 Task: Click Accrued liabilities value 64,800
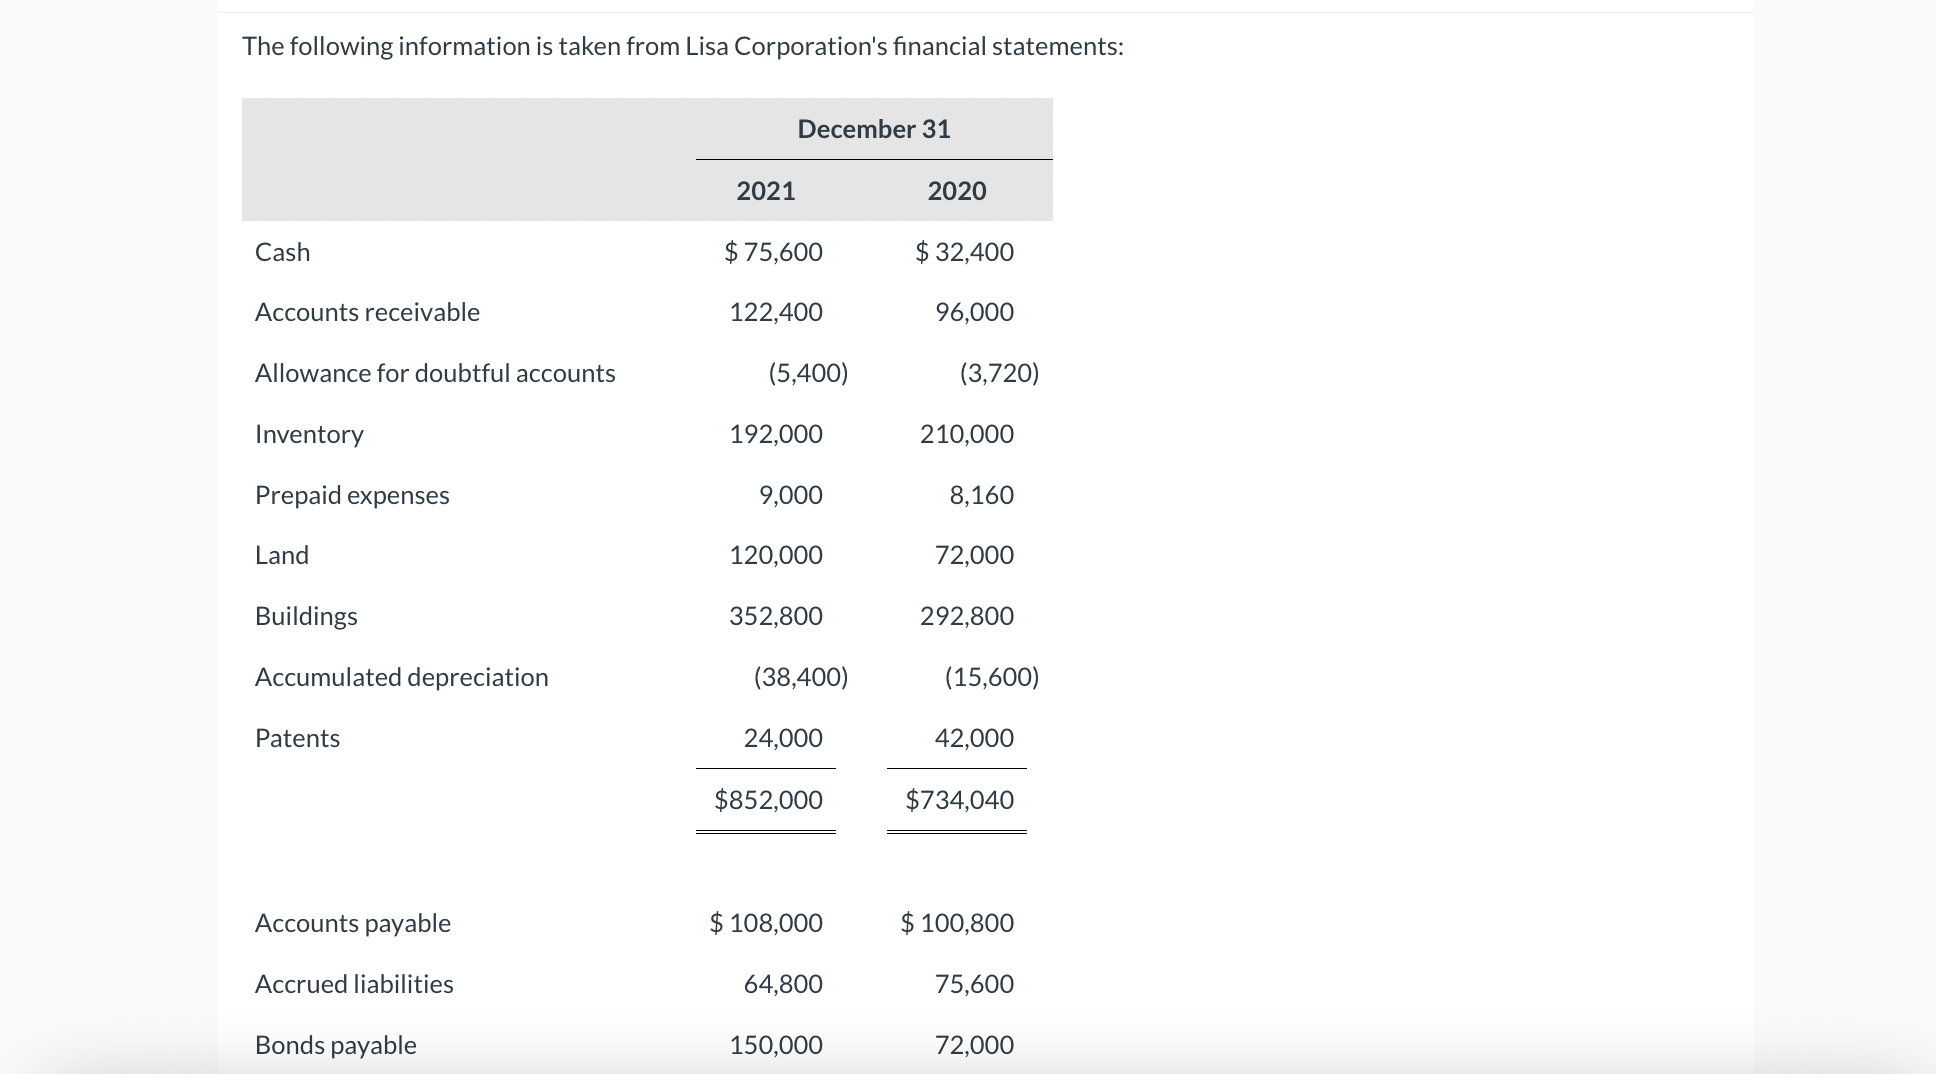tap(784, 984)
